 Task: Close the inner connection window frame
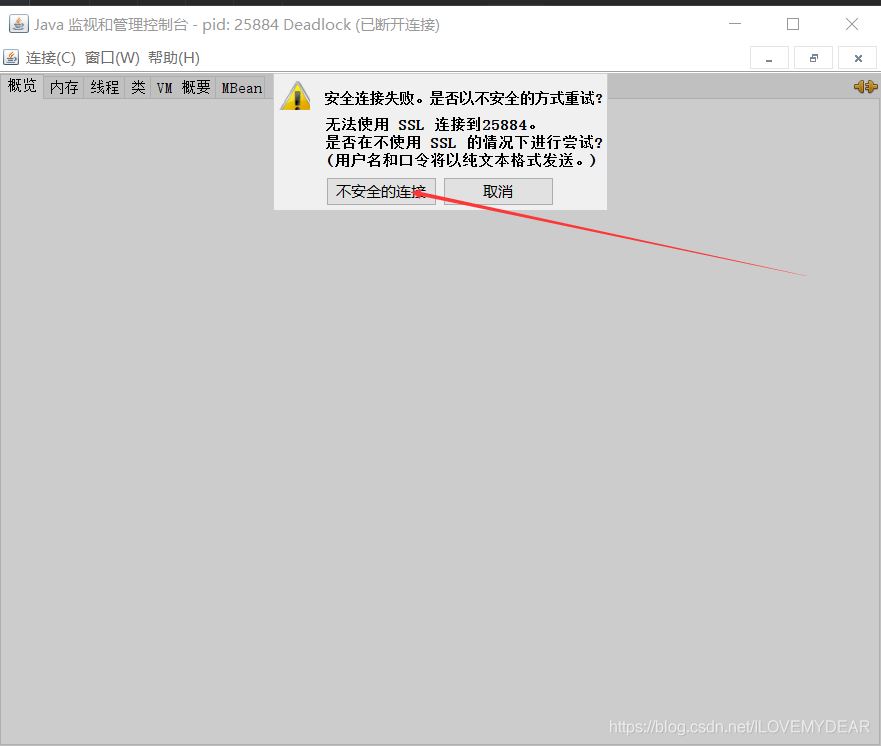(858, 58)
